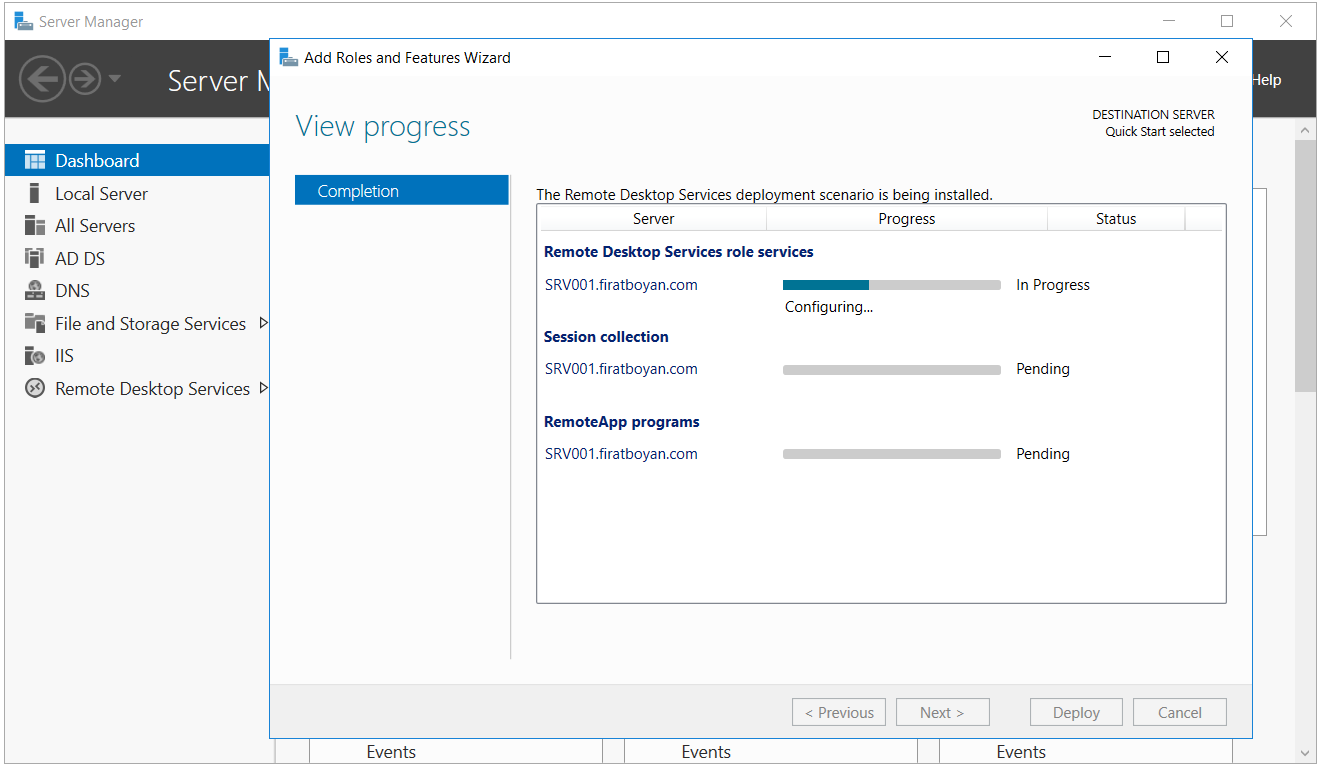Click the Remote Desktop Services icon

pos(35,389)
